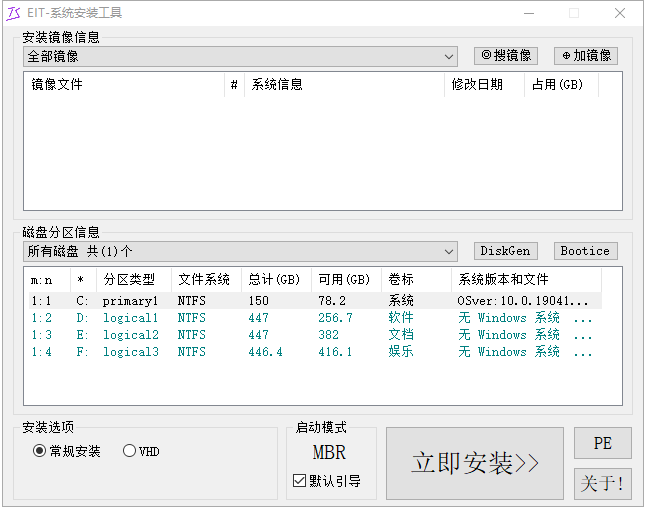The height and width of the screenshot is (509, 646).
Task: Expand the 所有磁盘 共(1)个 disk dropdown
Action: click(241, 251)
